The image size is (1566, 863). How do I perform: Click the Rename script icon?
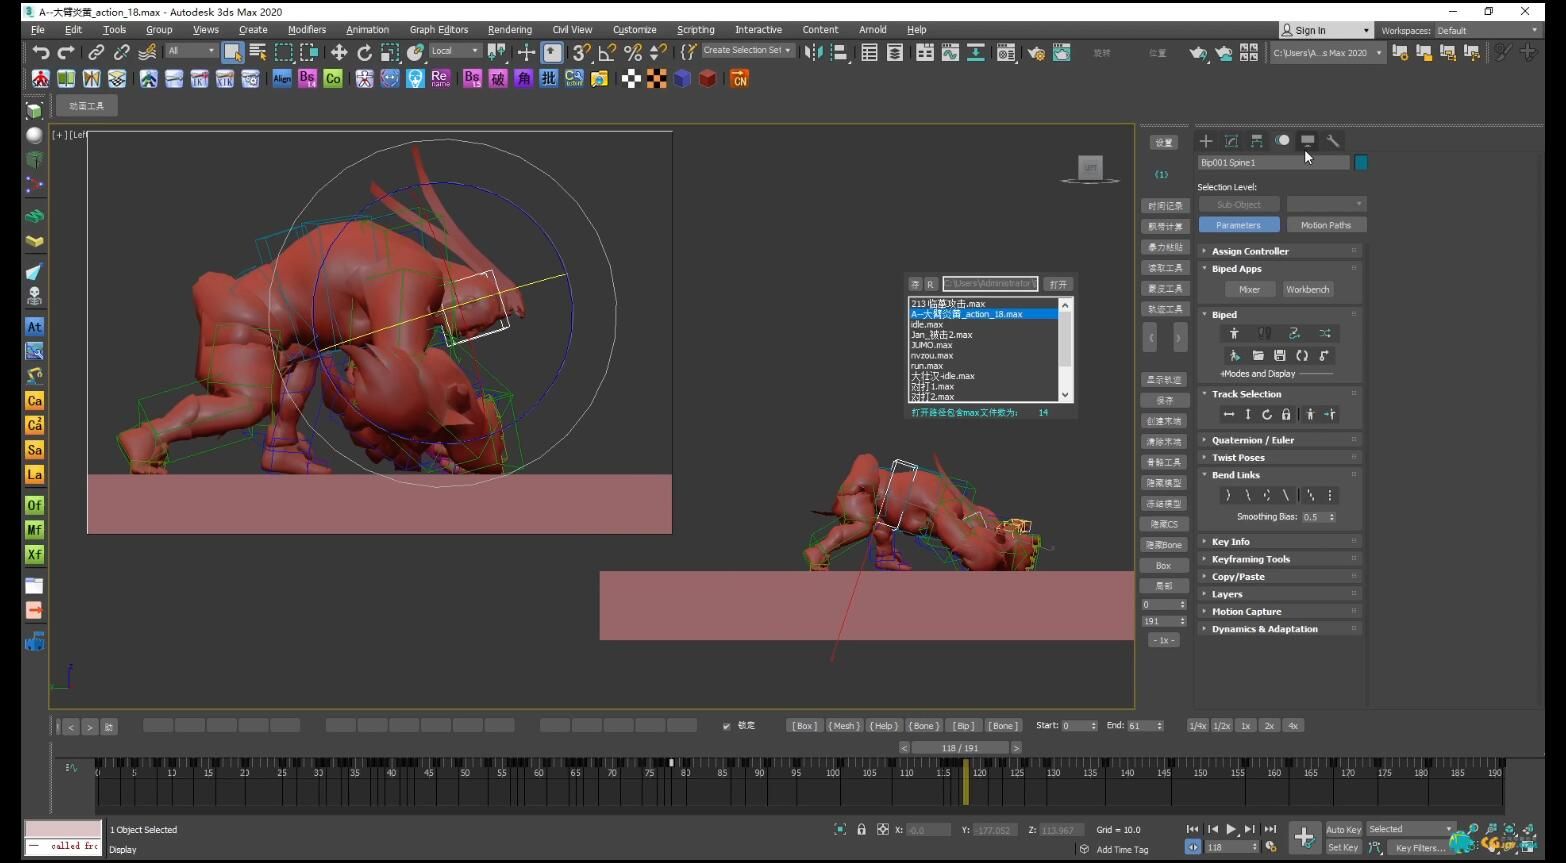coord(440,78)
